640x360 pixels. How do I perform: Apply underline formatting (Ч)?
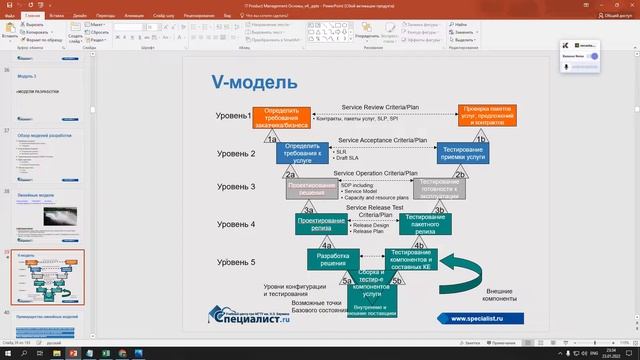(x=132, y=38)
